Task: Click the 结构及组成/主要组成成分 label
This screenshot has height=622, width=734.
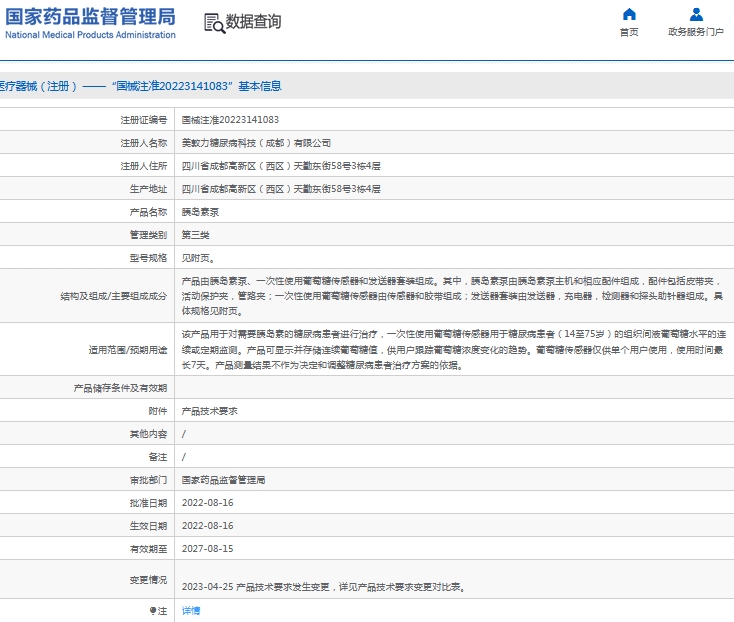Action: coord(114,296)
